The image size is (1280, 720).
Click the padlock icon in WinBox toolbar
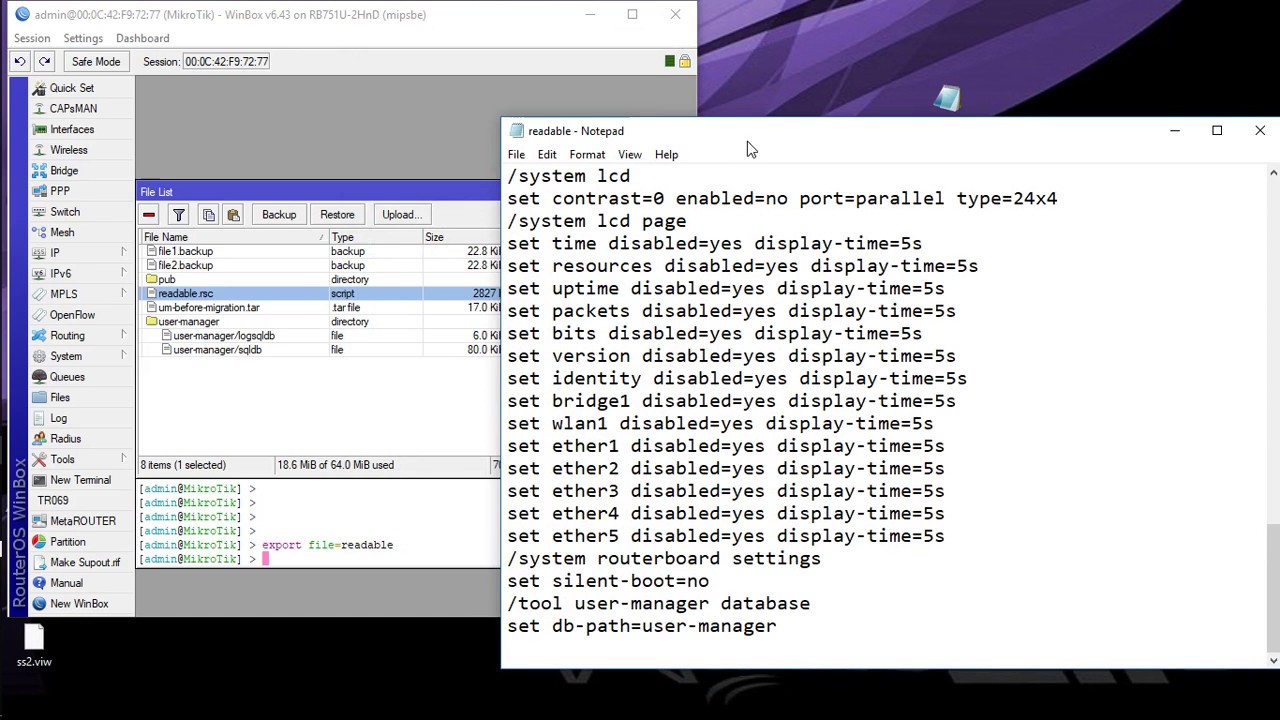click(x=685, y=61)
